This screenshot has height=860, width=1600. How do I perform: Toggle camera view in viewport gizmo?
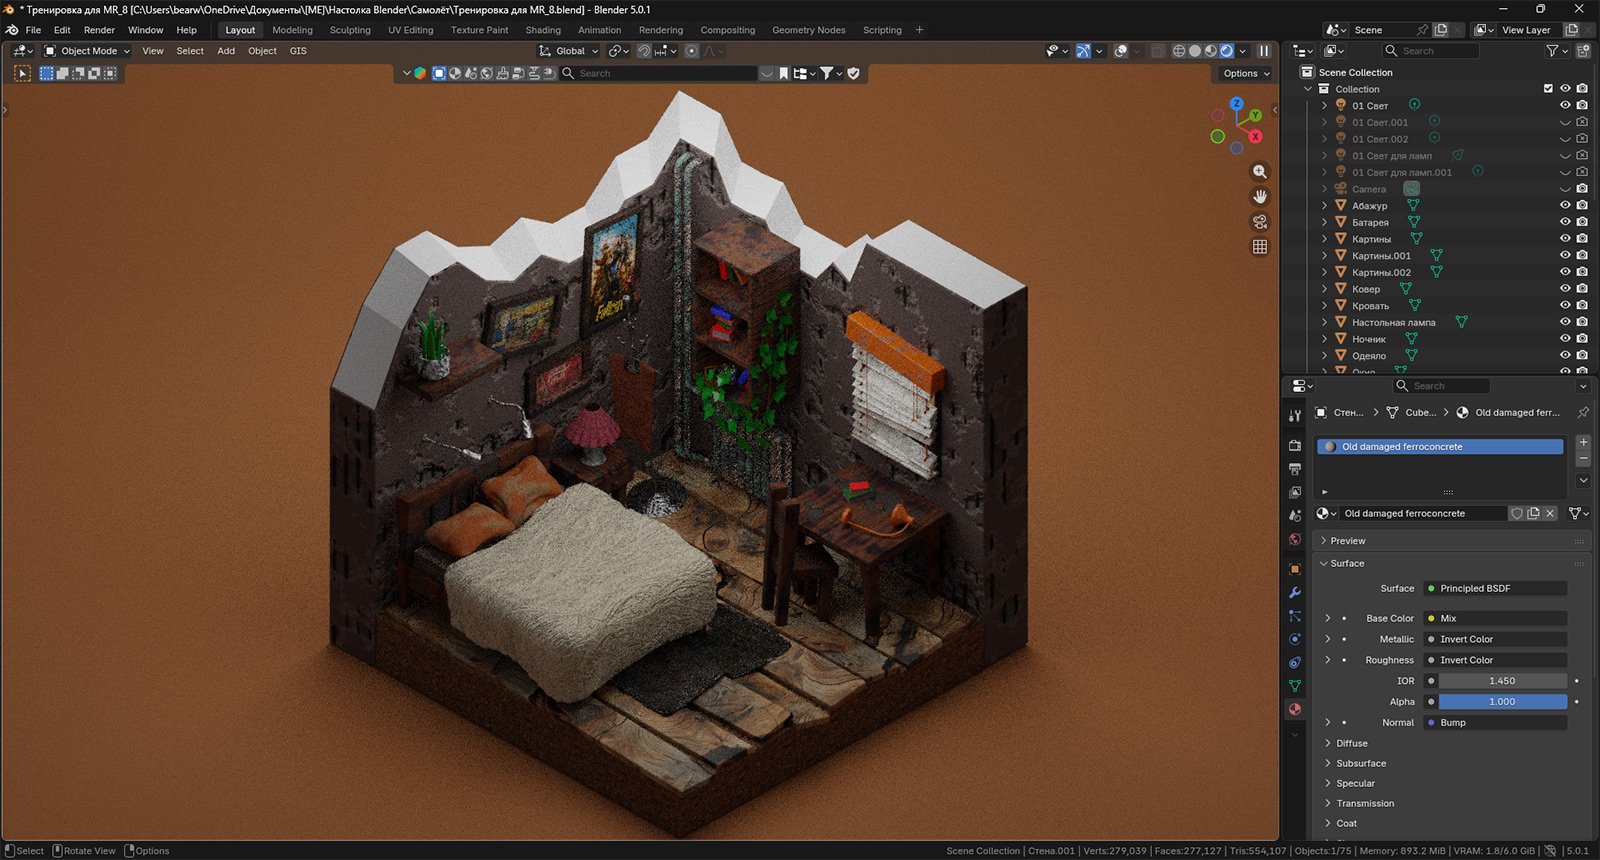1260,222
